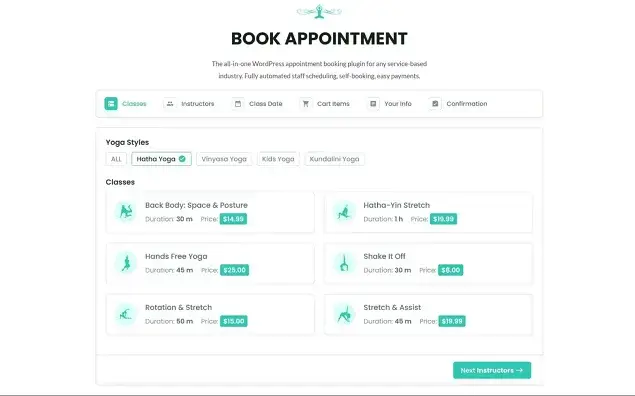Choose the Back Body: Space & Posture class

point(210,212)
